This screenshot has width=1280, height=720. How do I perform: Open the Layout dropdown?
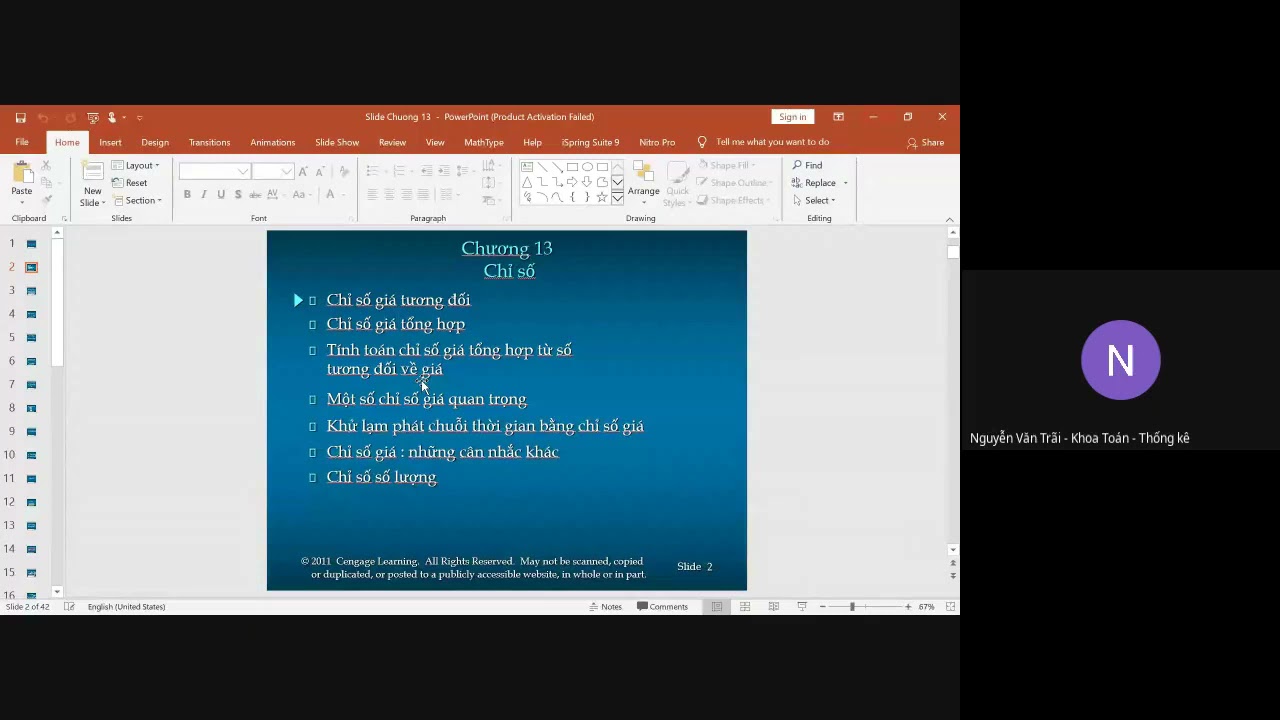click(x=136, y=165)
